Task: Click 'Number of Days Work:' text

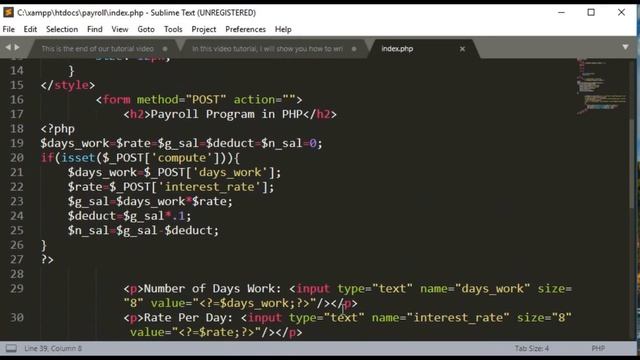Action: click(213, 289)
